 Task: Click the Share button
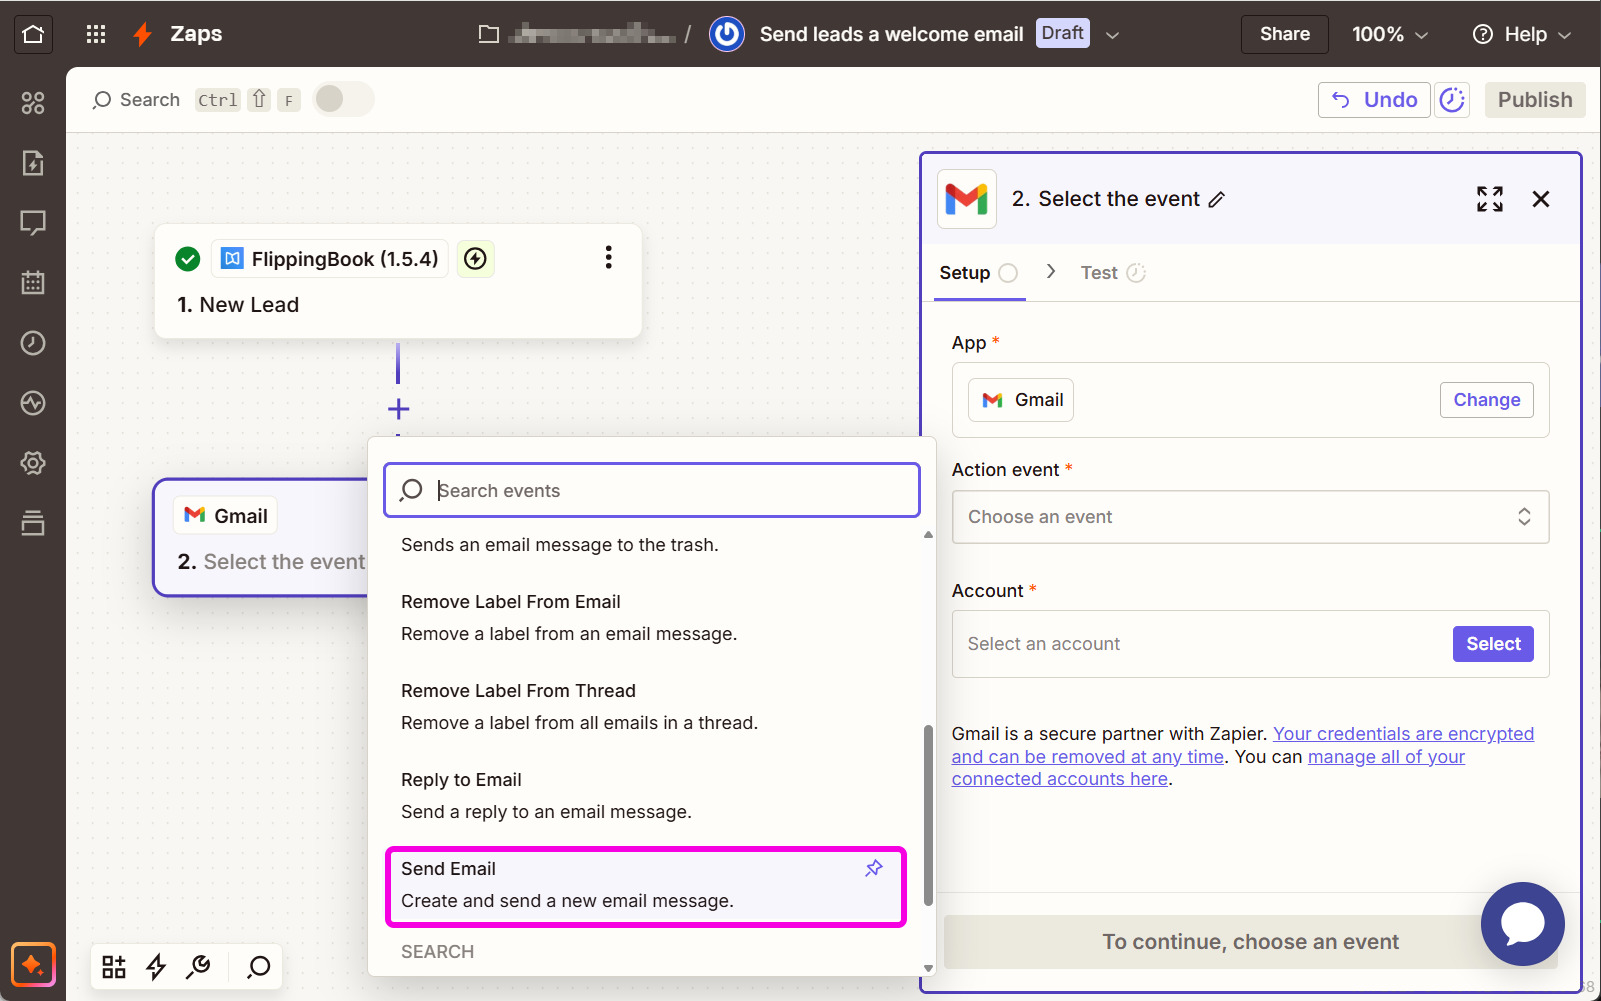click(1284, 34)
